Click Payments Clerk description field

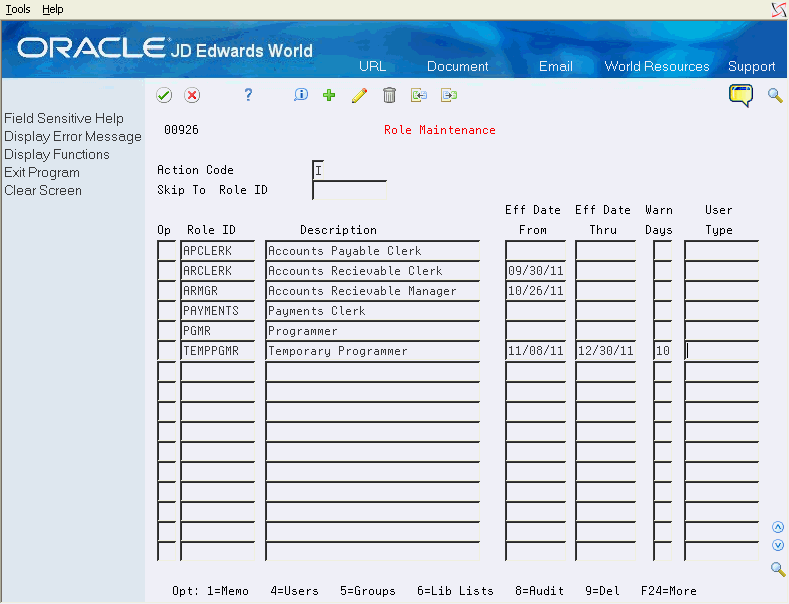372,311
